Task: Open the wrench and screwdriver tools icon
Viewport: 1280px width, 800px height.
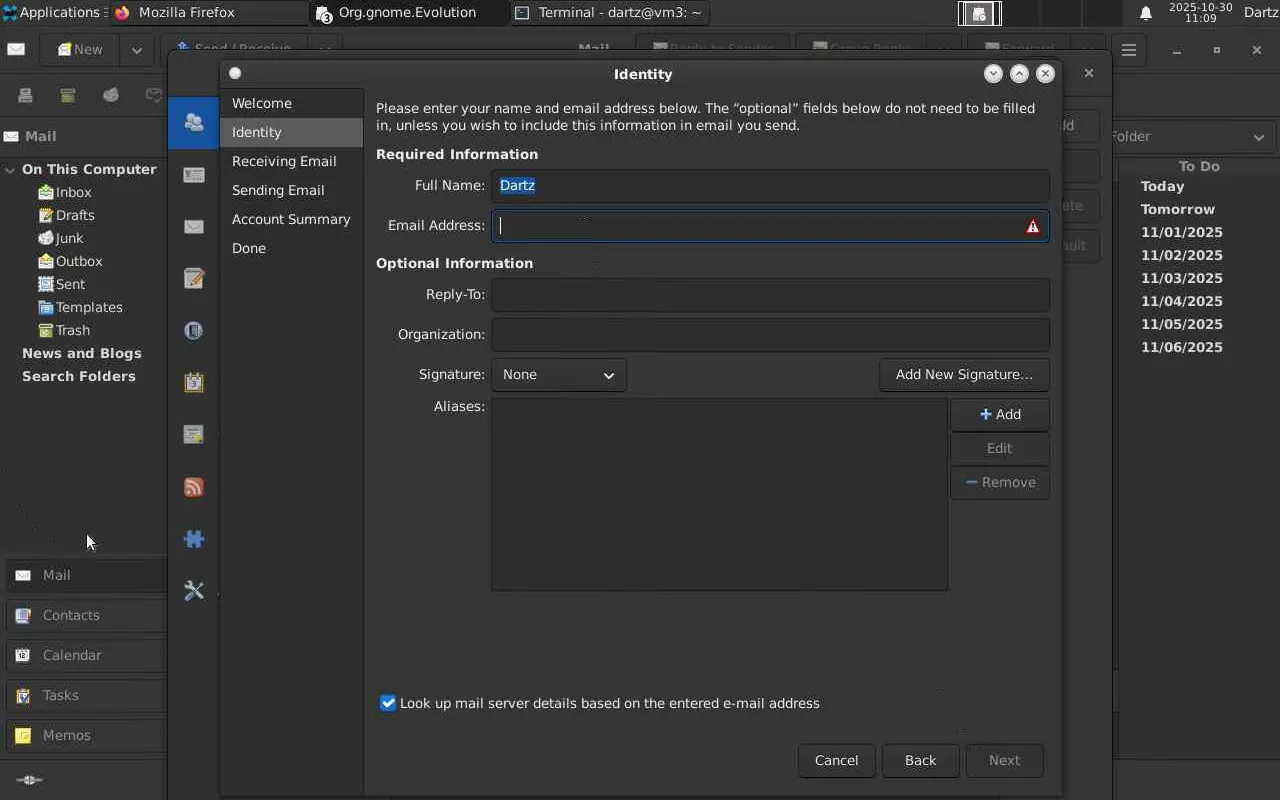Action: 194,591
